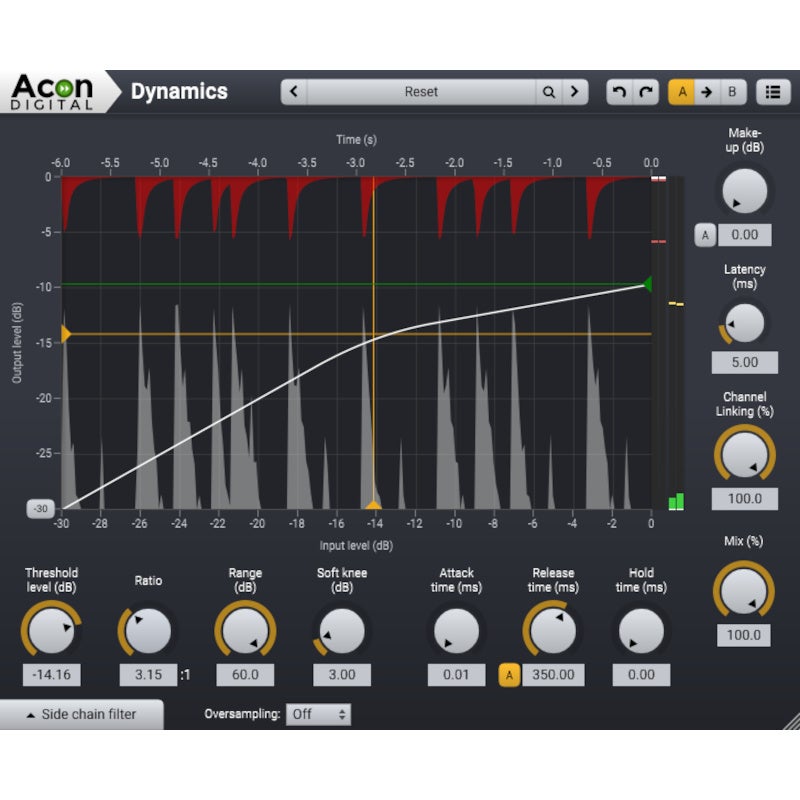Click the Soft knee knob

[x=341, y=631]
